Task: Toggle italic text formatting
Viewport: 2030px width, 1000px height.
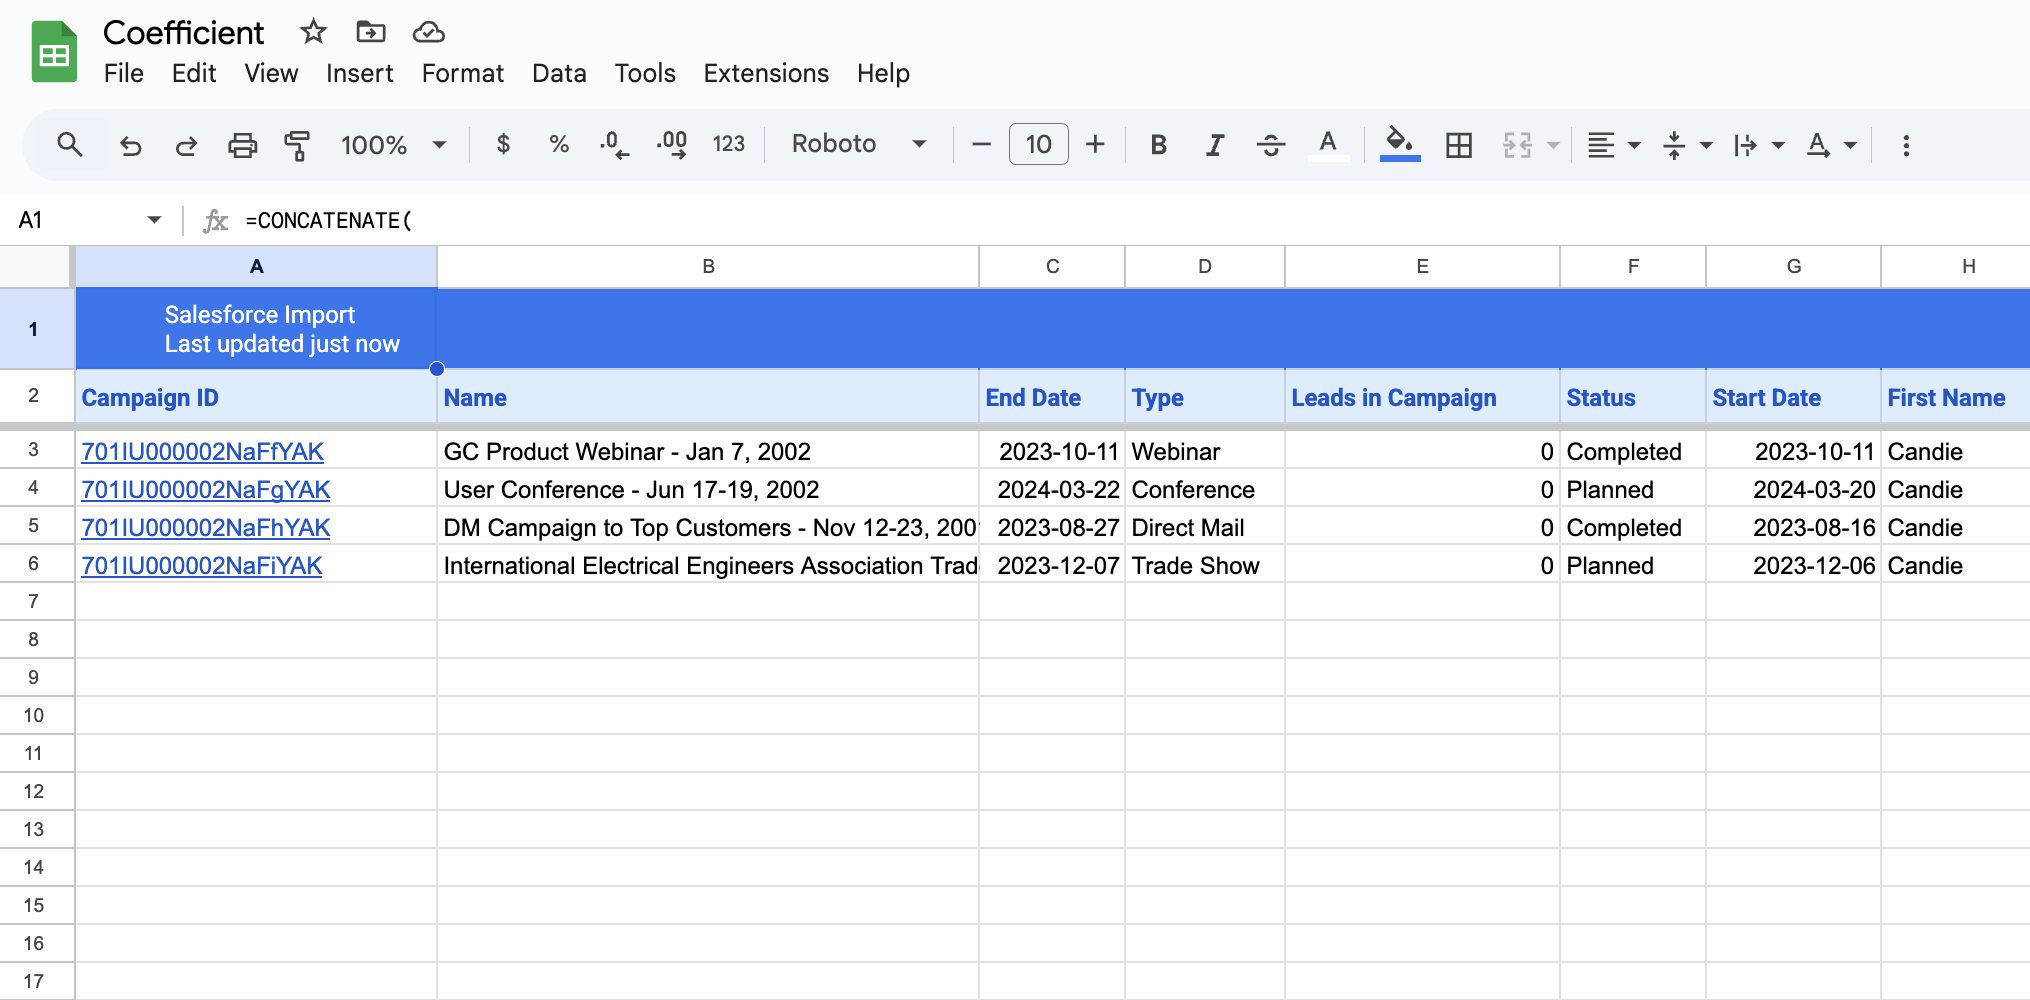Action: (1214, 145)
